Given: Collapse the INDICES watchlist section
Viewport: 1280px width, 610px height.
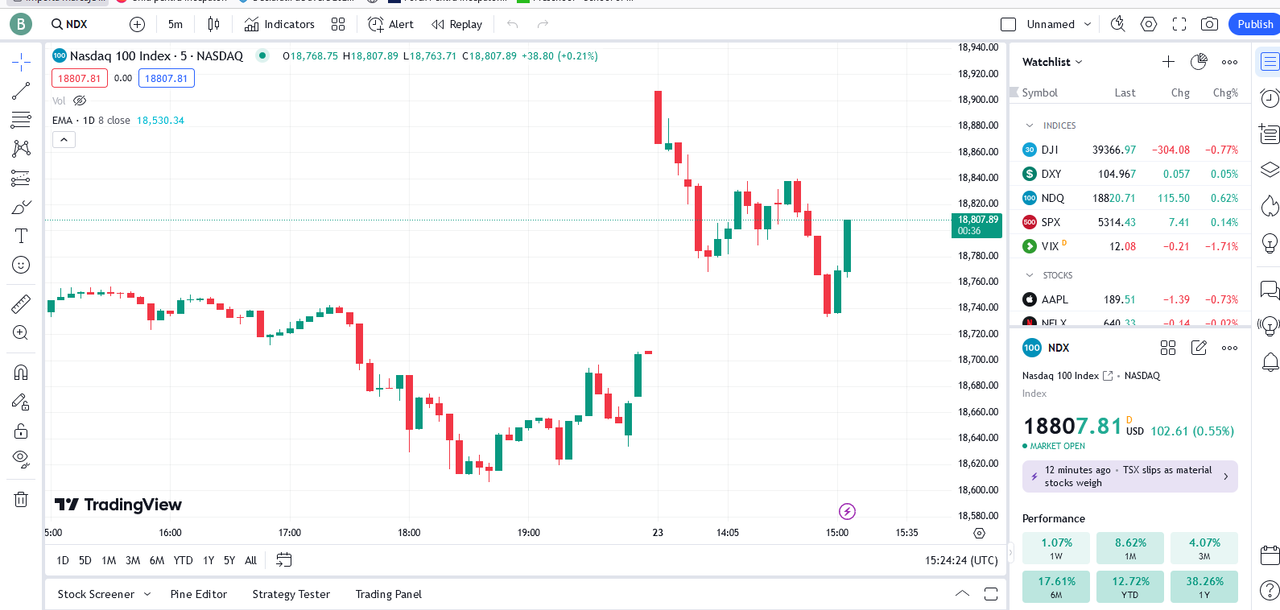Looking at the screenshot, I should 1029,126.
